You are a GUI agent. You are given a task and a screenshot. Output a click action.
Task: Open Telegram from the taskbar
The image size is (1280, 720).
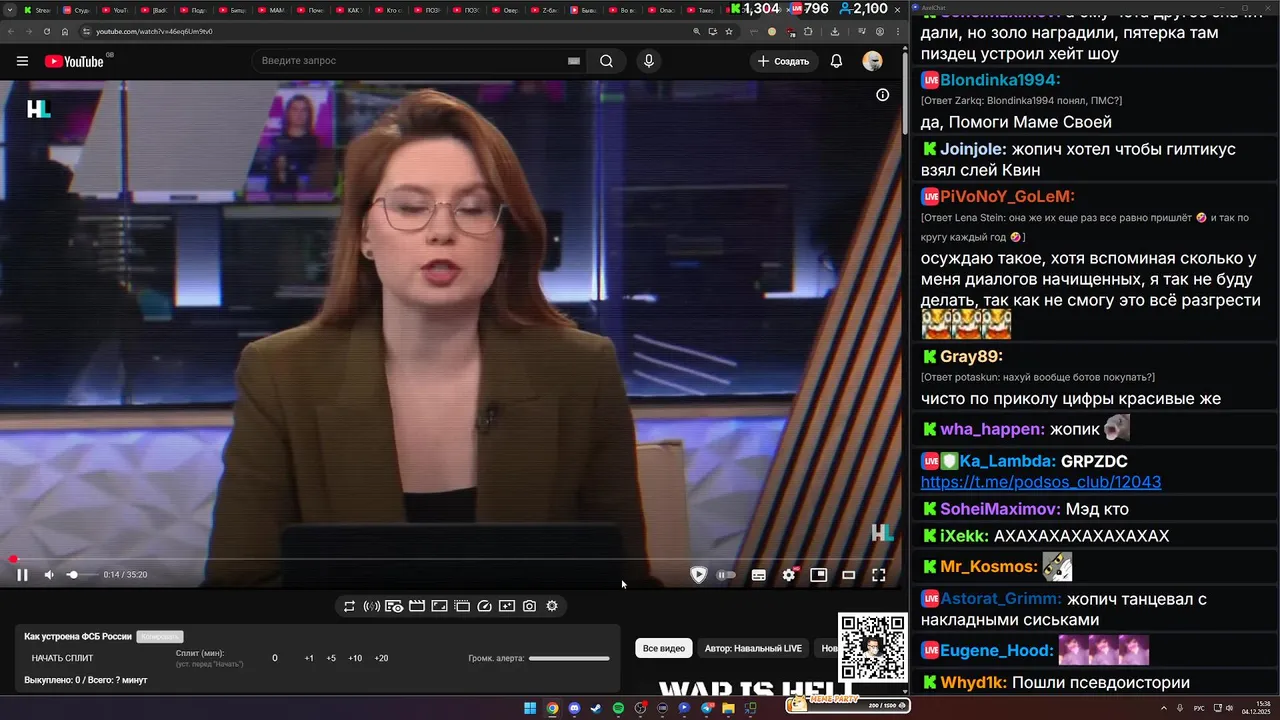click(x=706, y=708)
